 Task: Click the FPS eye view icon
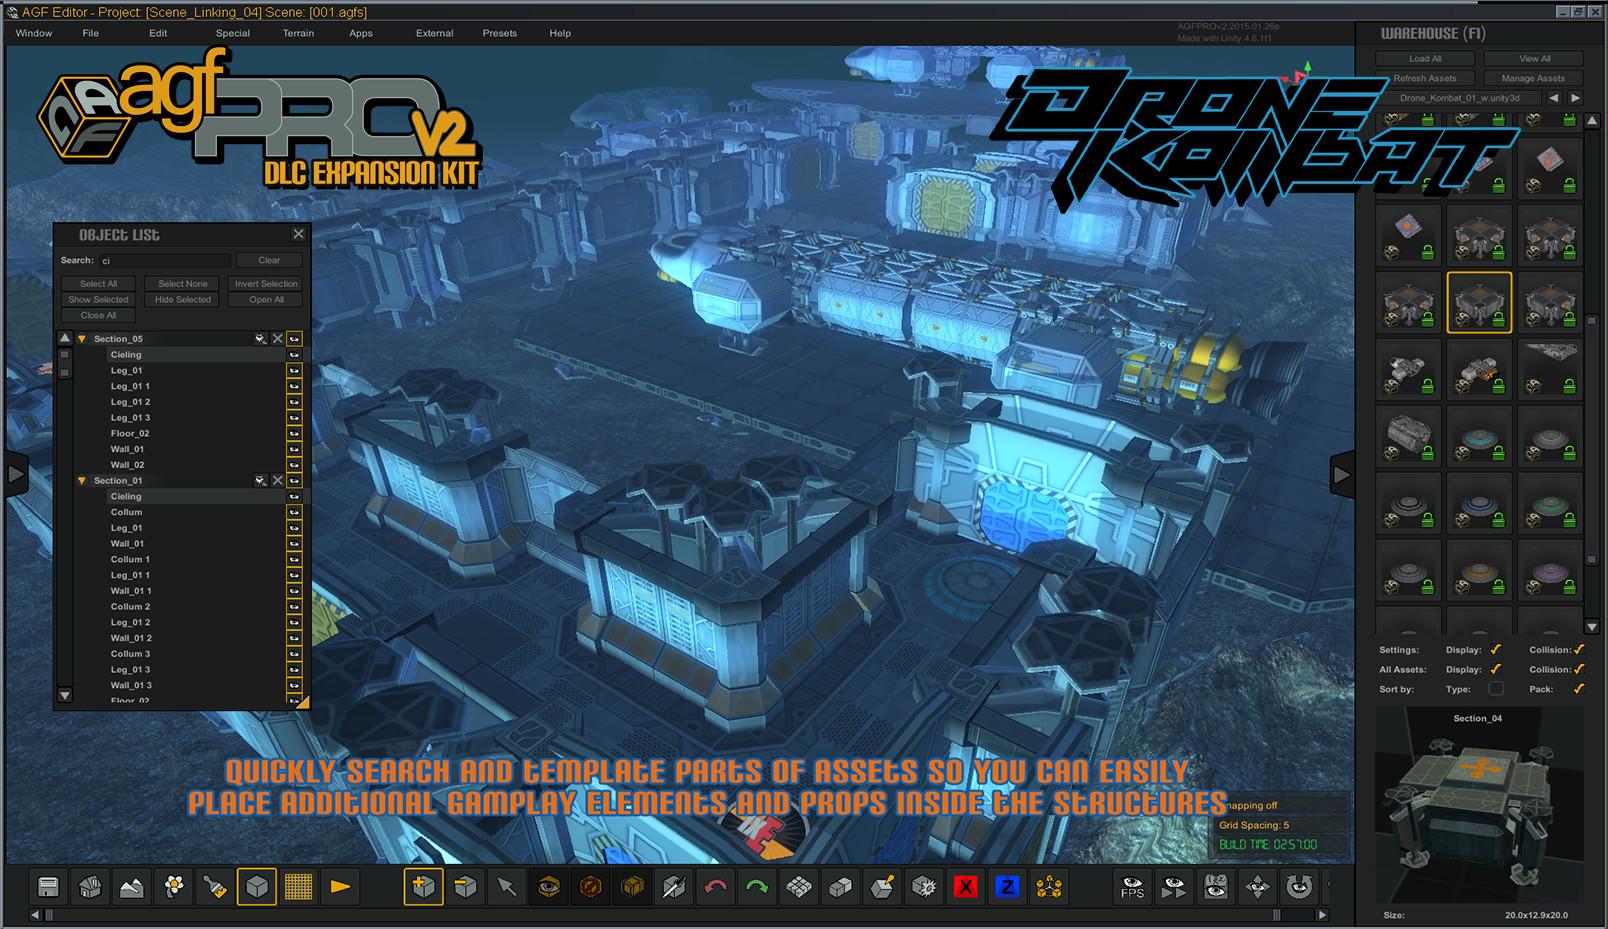[x=1131, y=886]
